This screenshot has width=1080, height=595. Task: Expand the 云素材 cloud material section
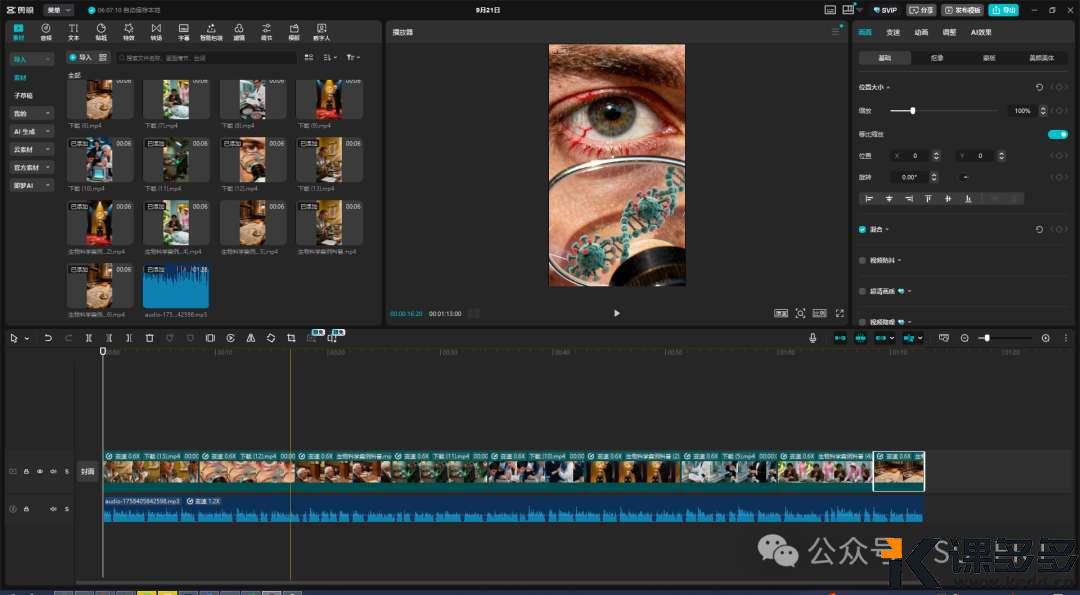(31, 149)
